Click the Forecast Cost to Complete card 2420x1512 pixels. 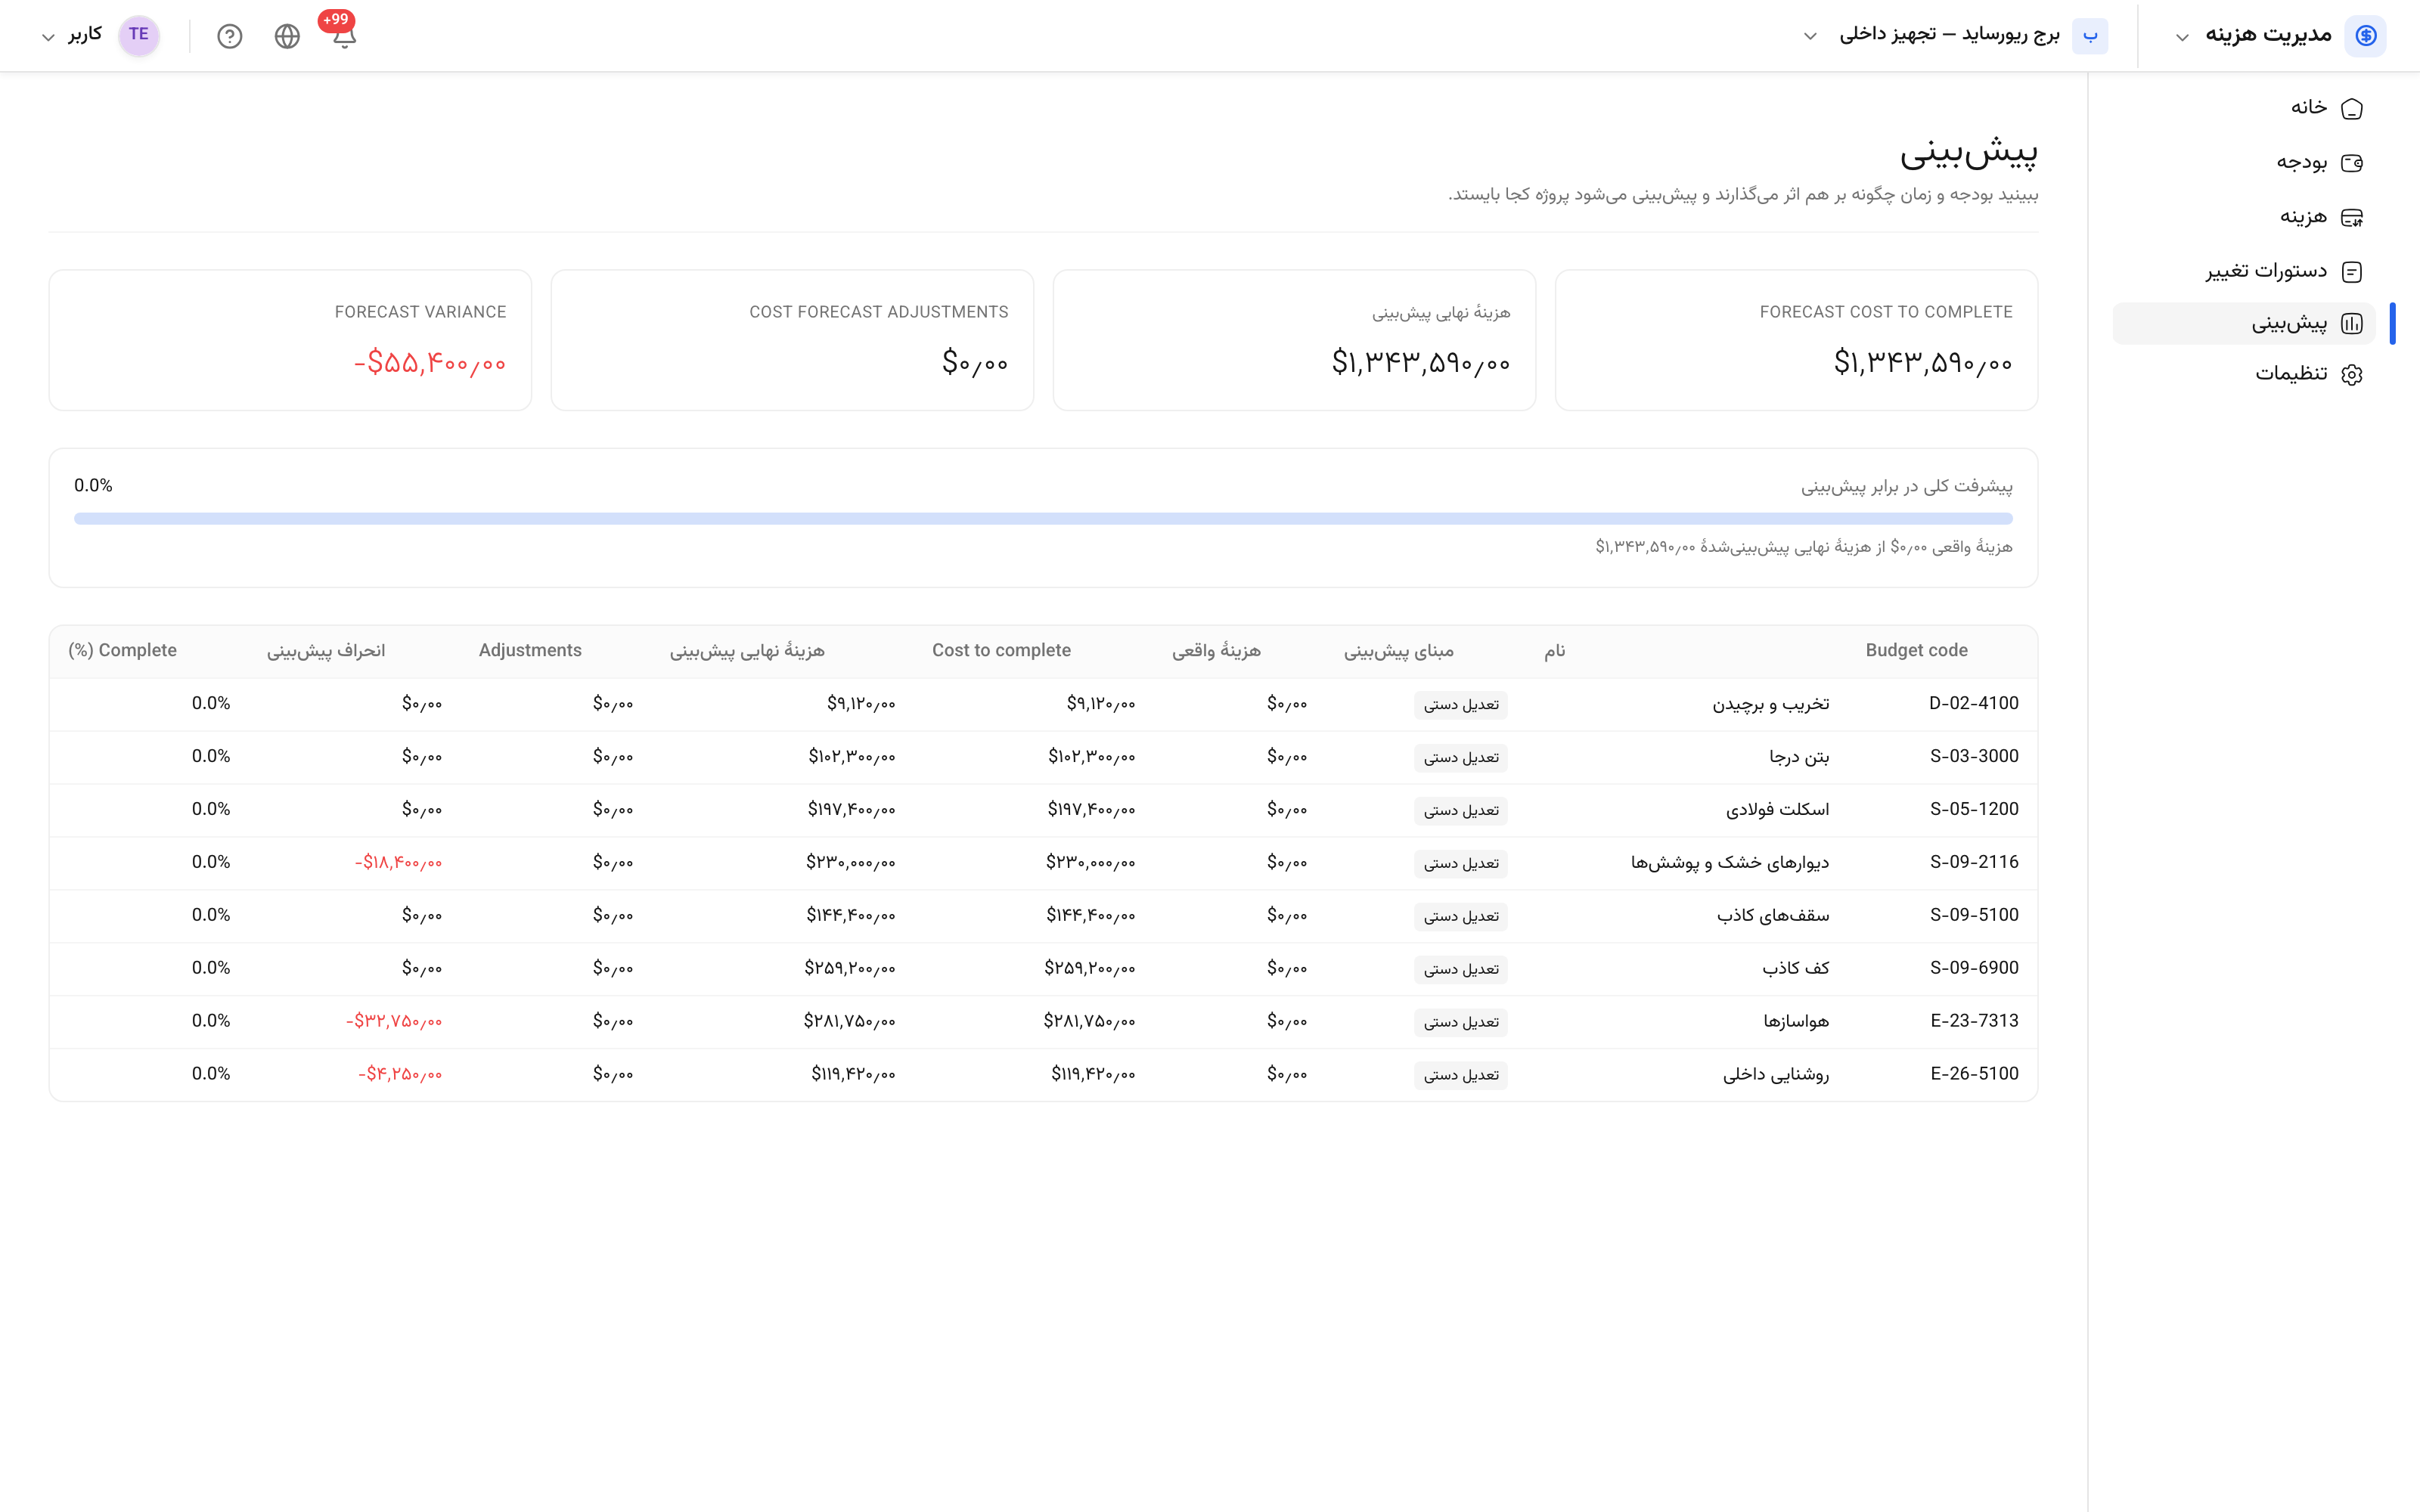click(1796, 340)
